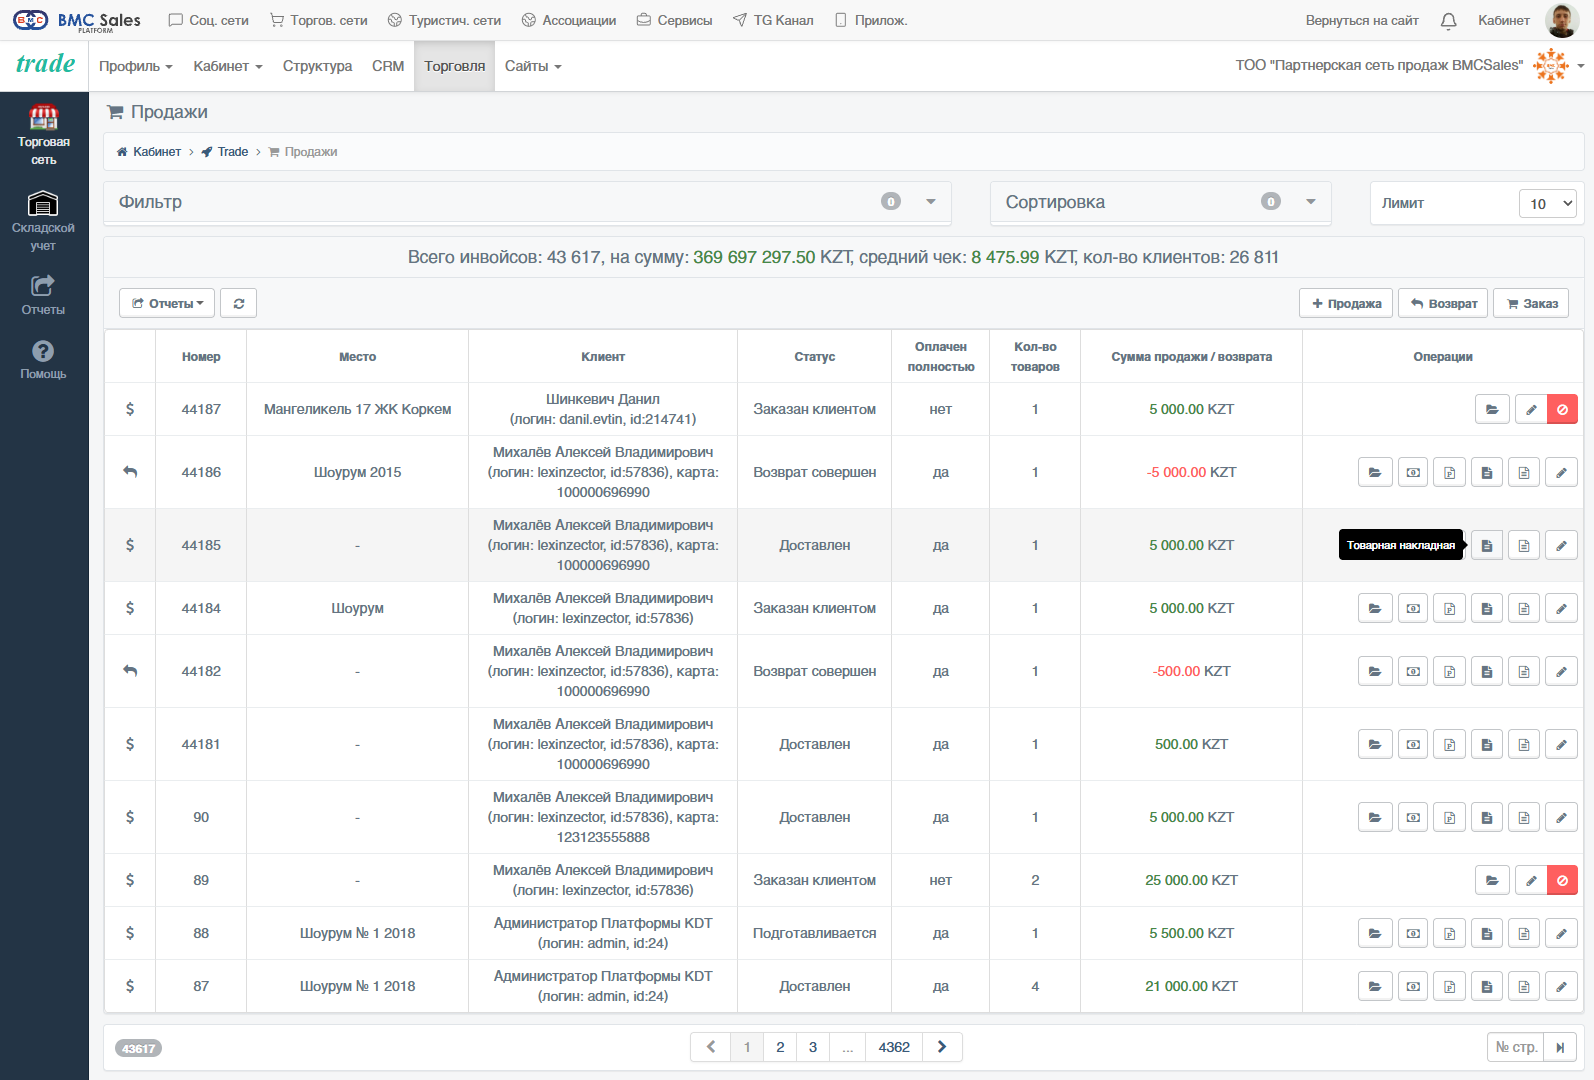The height and width of the screenshot is (1080, 1594).
Task: Click the money payment icon for invoice 44184
Action: click(x=1413, y=608)
